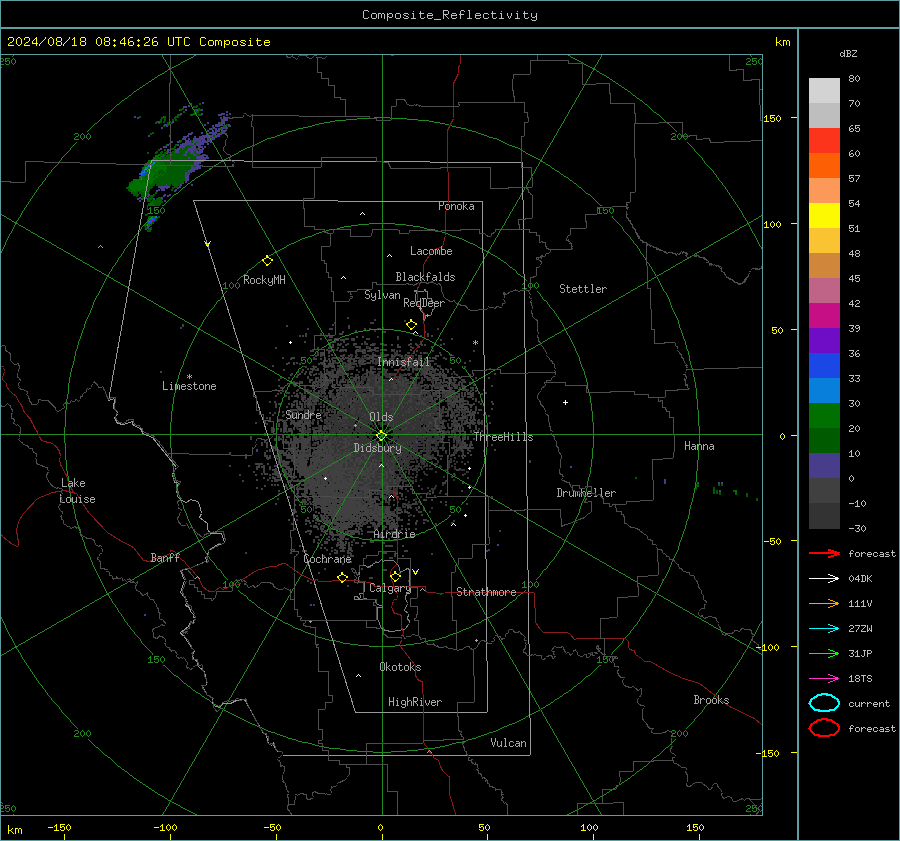This screenshot has width=900, height=841.
Task: Pick the magenta 18TS arrow symbol
Action: 824,679
